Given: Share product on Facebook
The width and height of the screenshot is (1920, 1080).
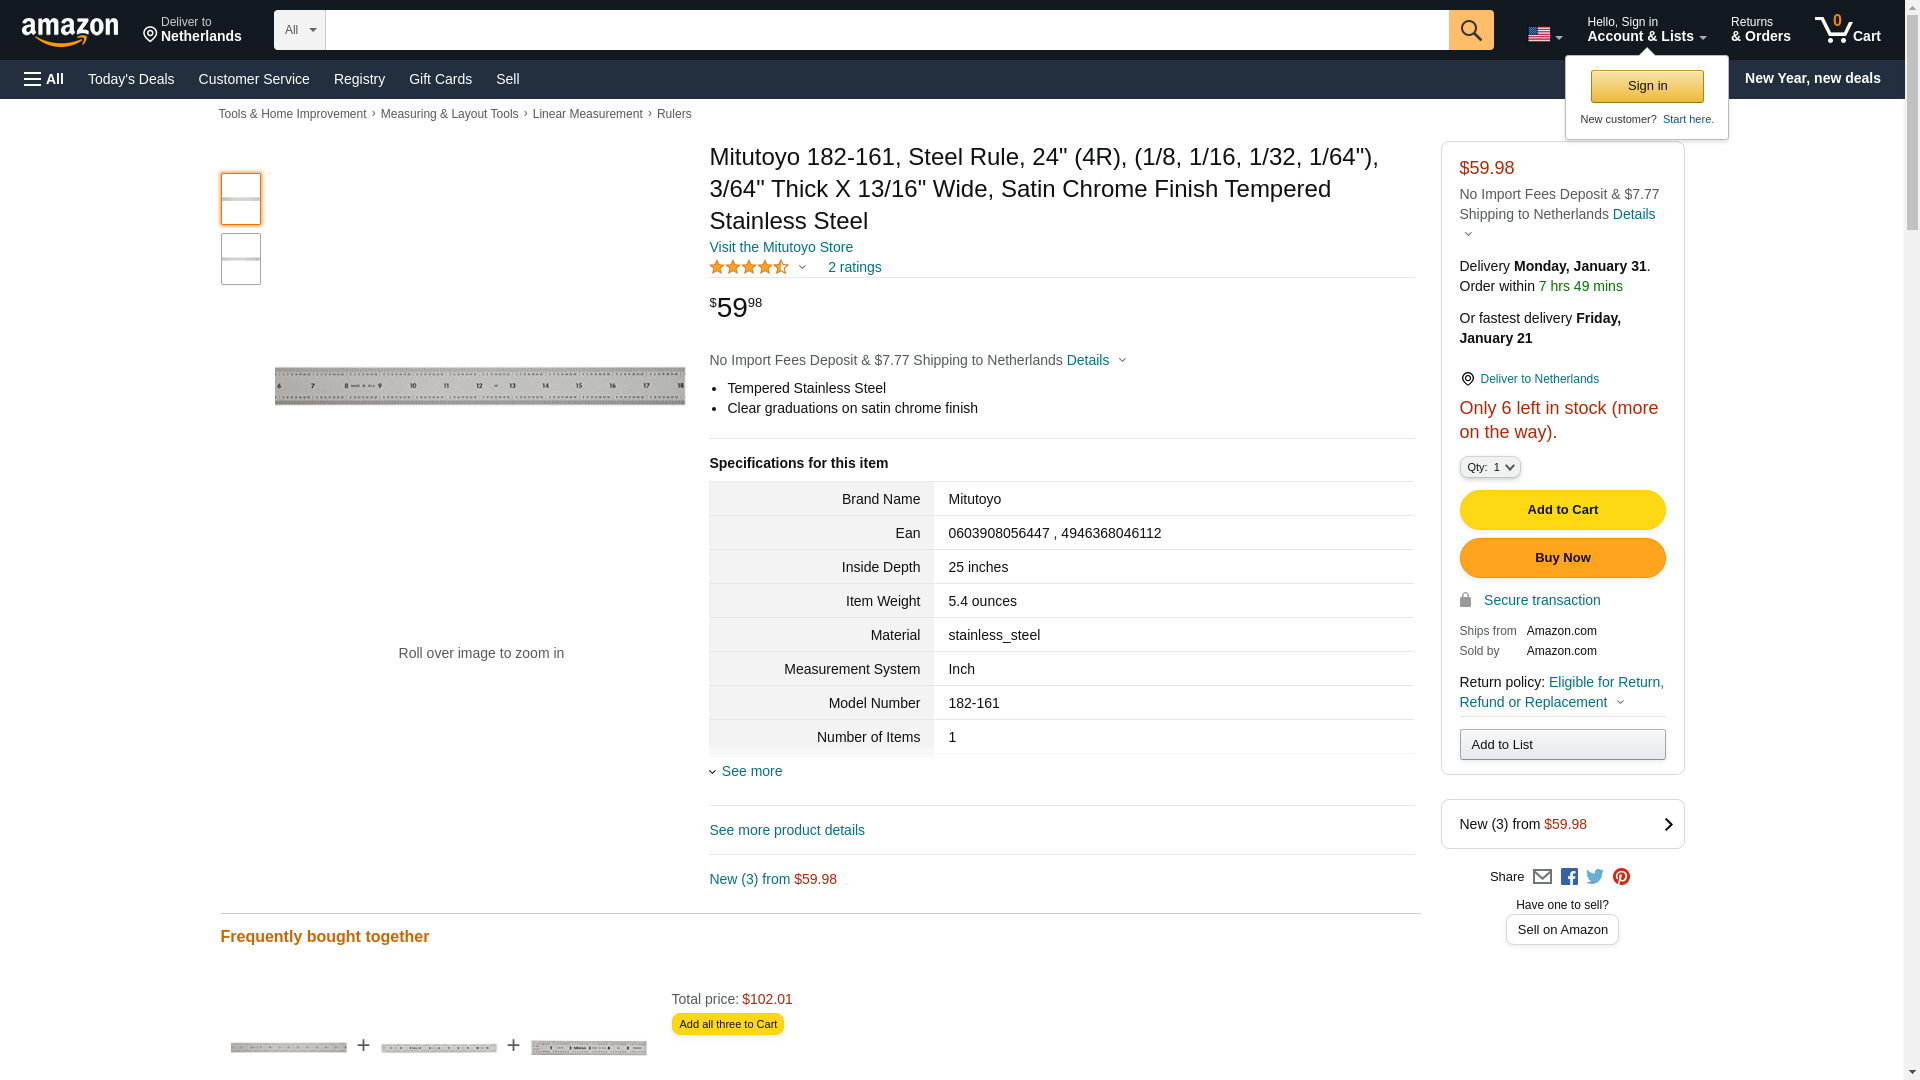Looking at the screenshot, I should pos(1569,877).
